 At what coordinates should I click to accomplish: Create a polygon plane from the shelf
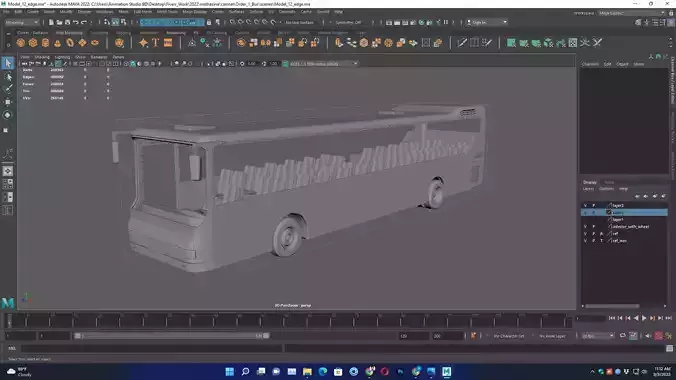(82, 43)
